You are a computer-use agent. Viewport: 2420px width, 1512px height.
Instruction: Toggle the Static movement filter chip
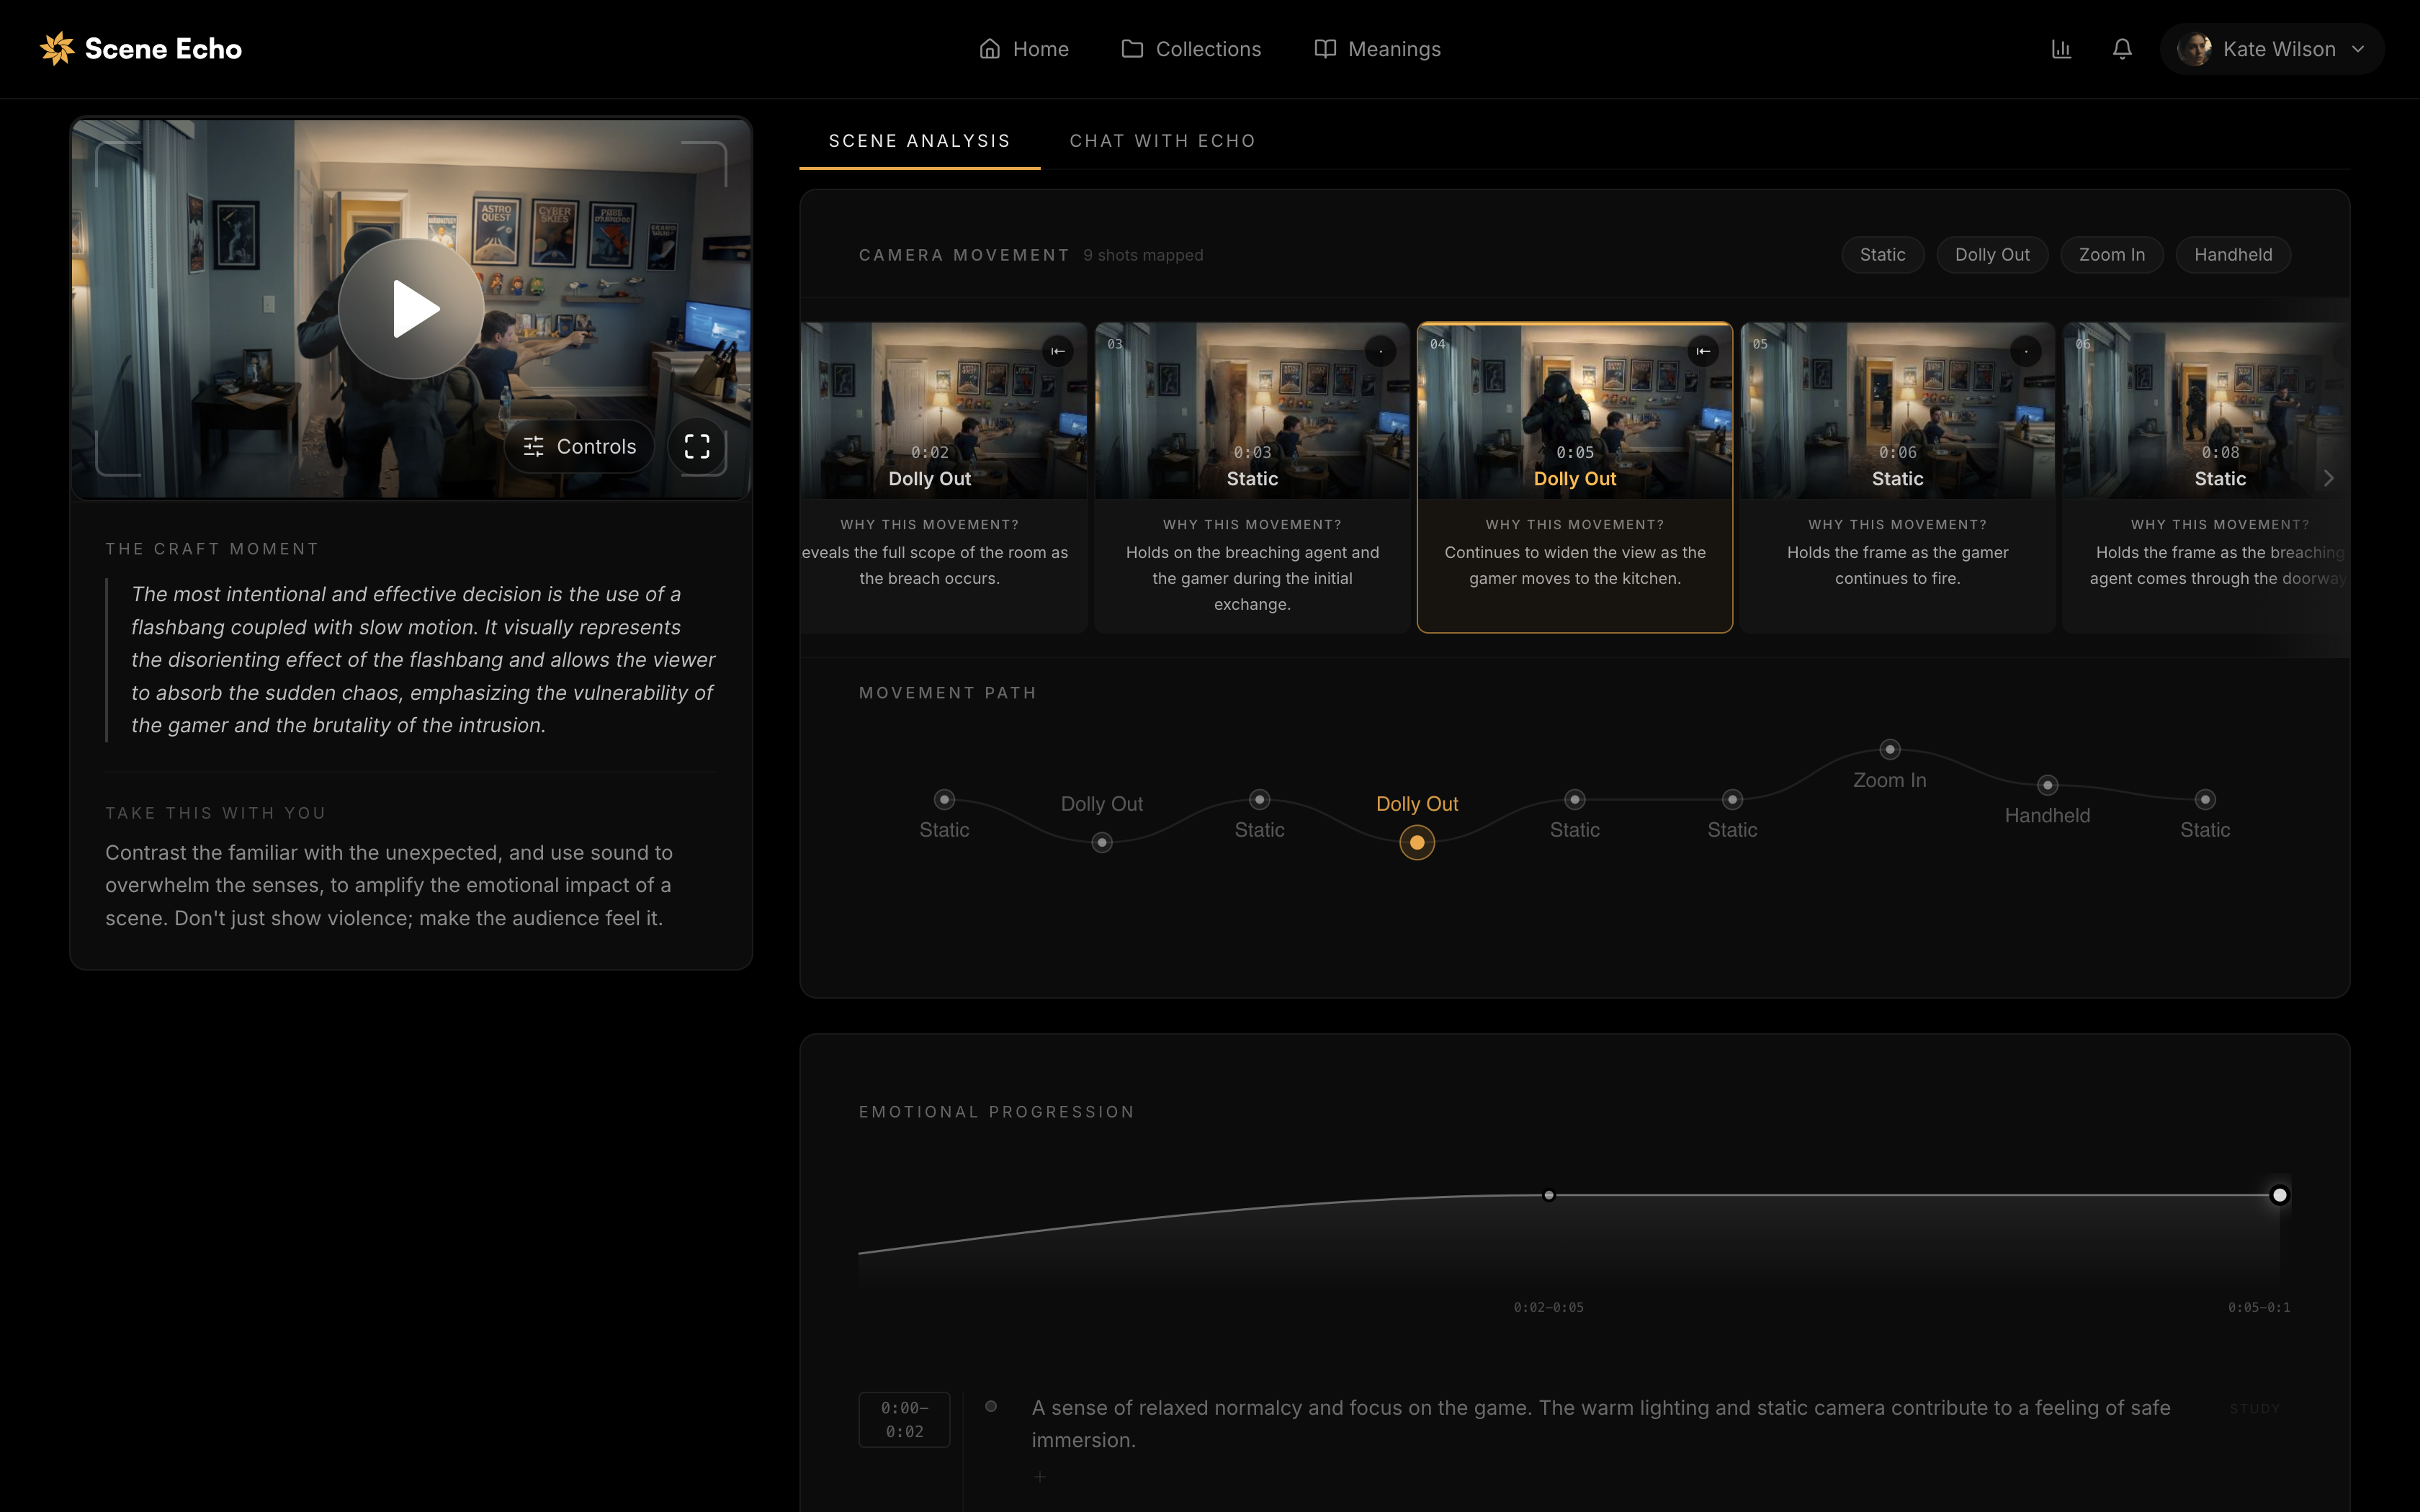1882,255
